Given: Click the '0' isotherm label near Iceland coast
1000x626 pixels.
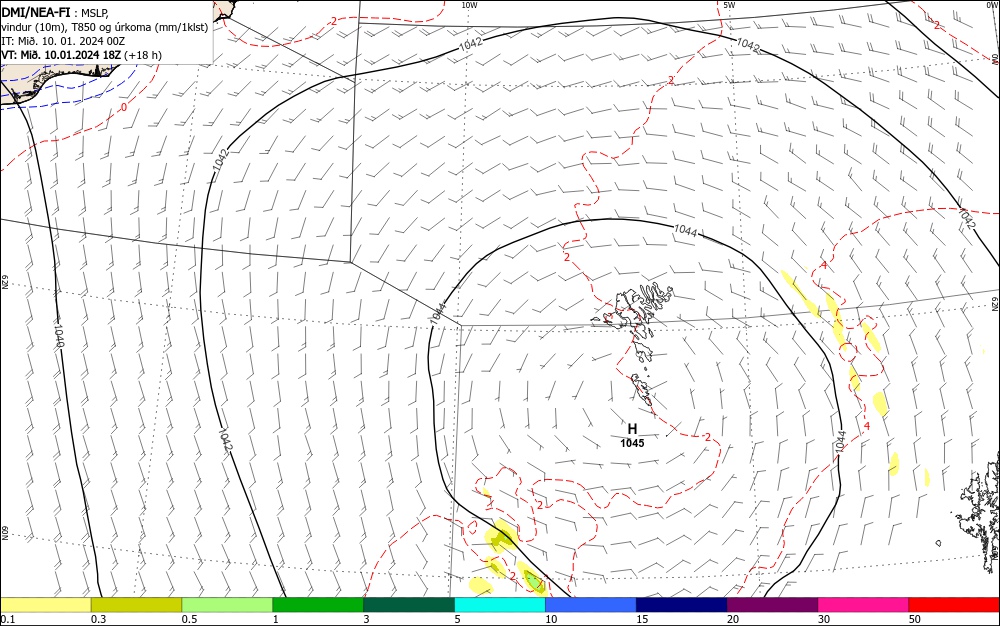Looking at the screenshot, I should pyautogui.click(x=124, y=108).
